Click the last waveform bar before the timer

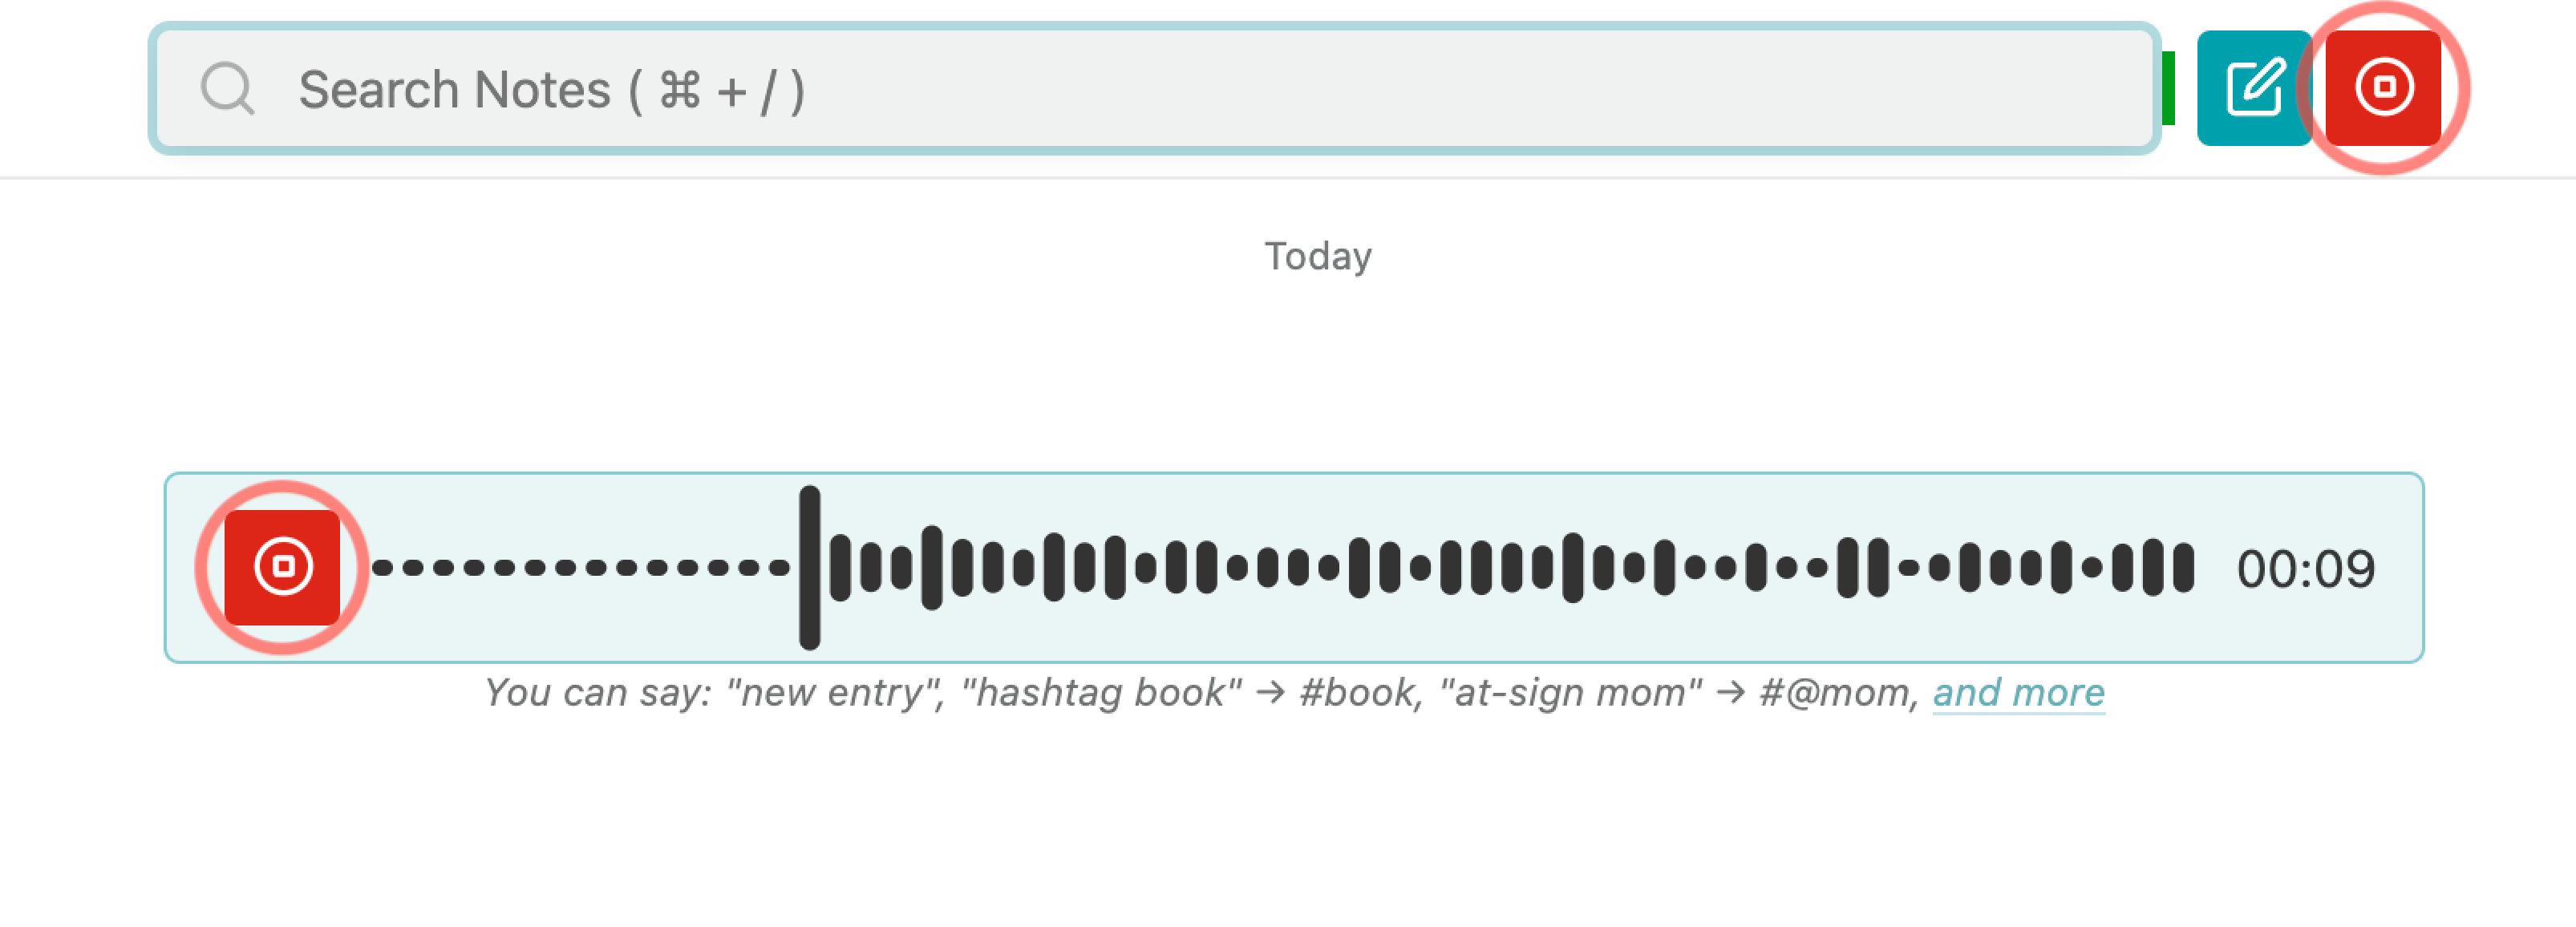2184,568
